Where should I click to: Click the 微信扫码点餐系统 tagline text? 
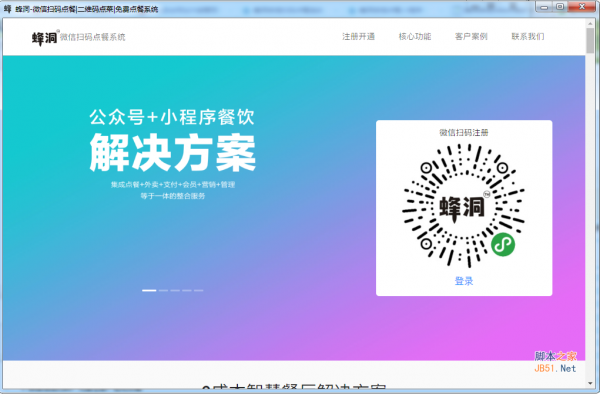point(93,37)
